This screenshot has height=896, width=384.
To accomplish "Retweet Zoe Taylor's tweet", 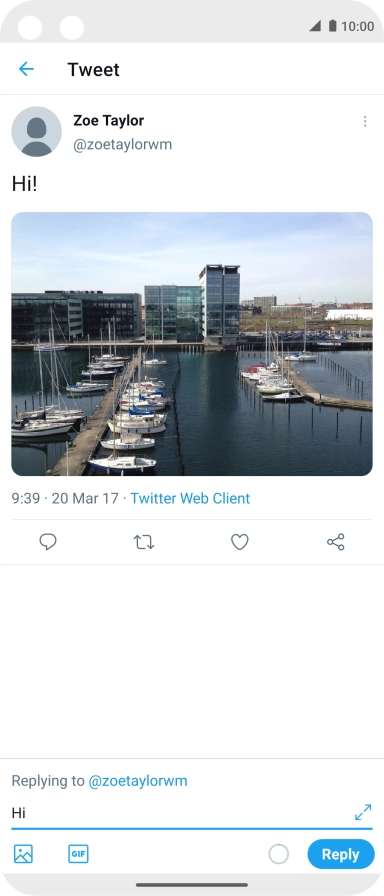I will point(144,542).
